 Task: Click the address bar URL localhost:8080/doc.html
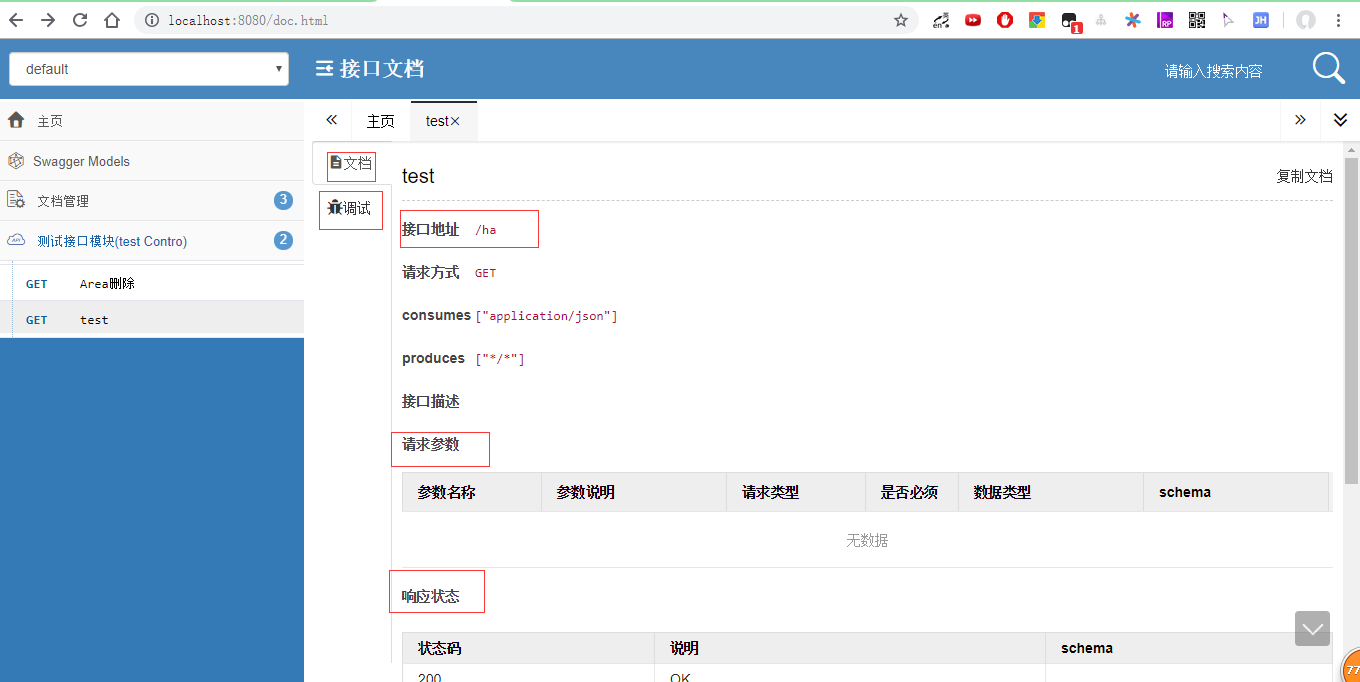[248, 20]
